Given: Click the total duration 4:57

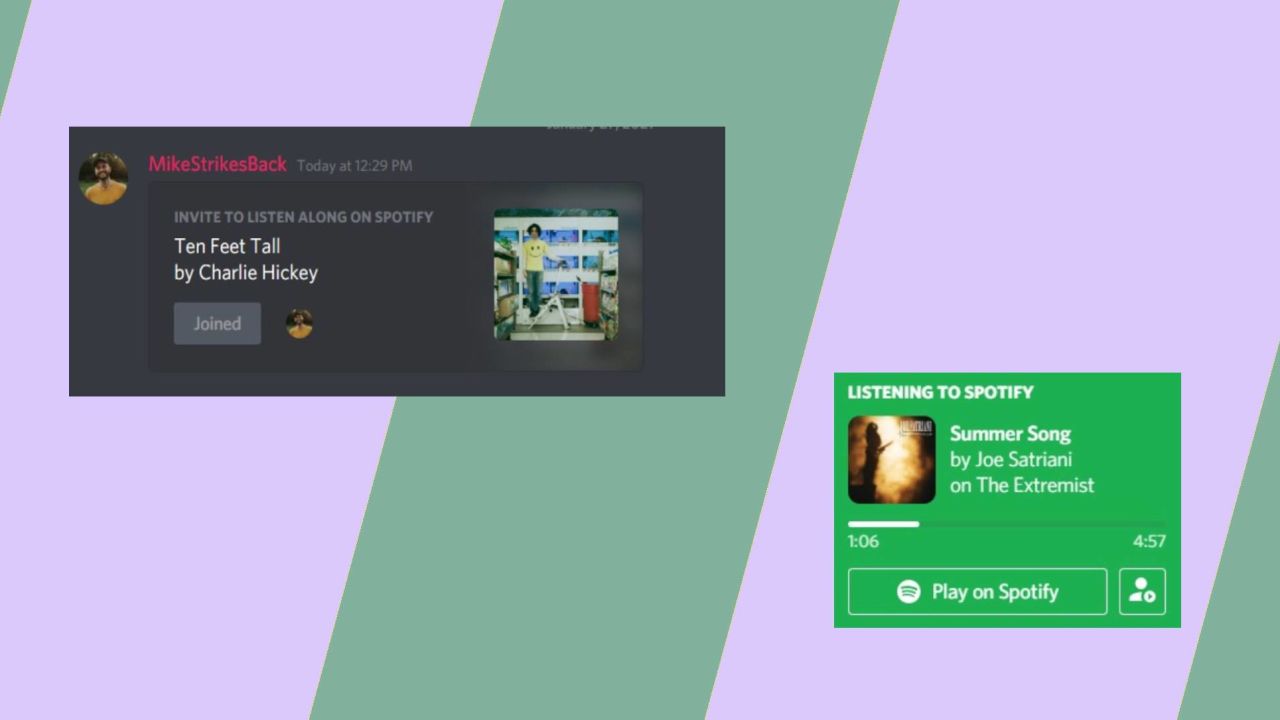Looking at the screenshot, I should tap(1149, 542).
